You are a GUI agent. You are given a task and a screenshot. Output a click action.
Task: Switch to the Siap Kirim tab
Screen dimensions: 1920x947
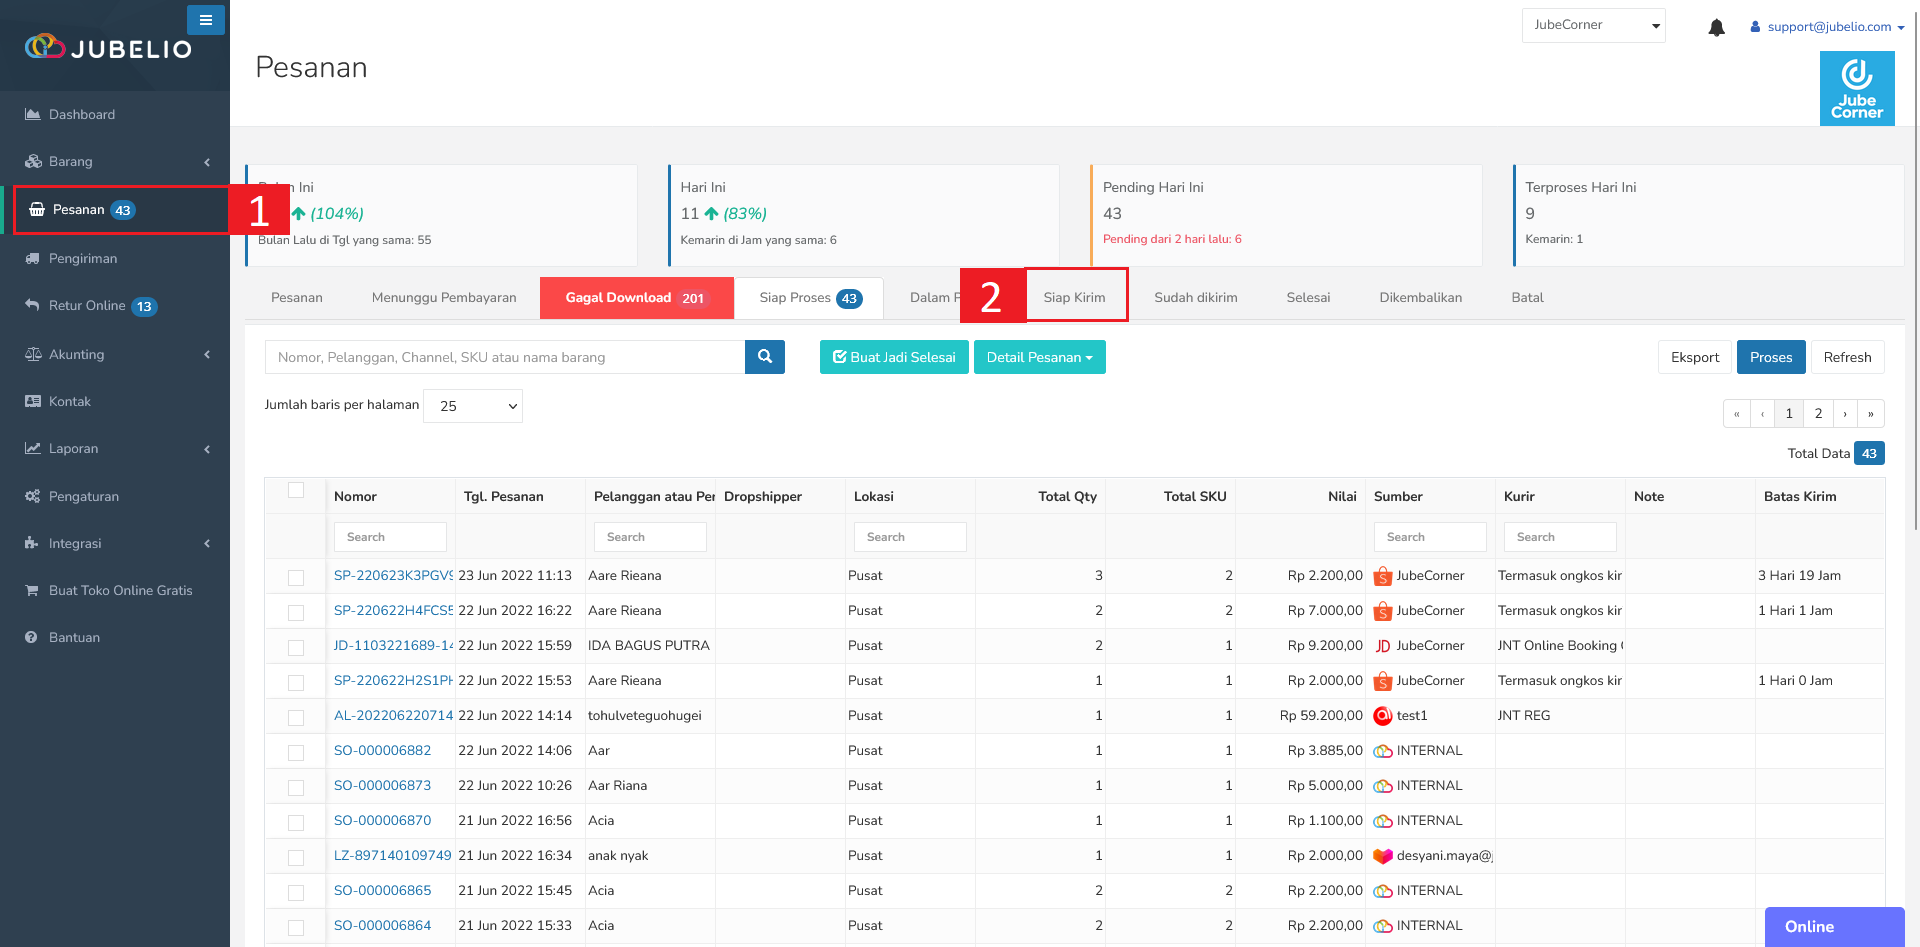point(1075,297)
